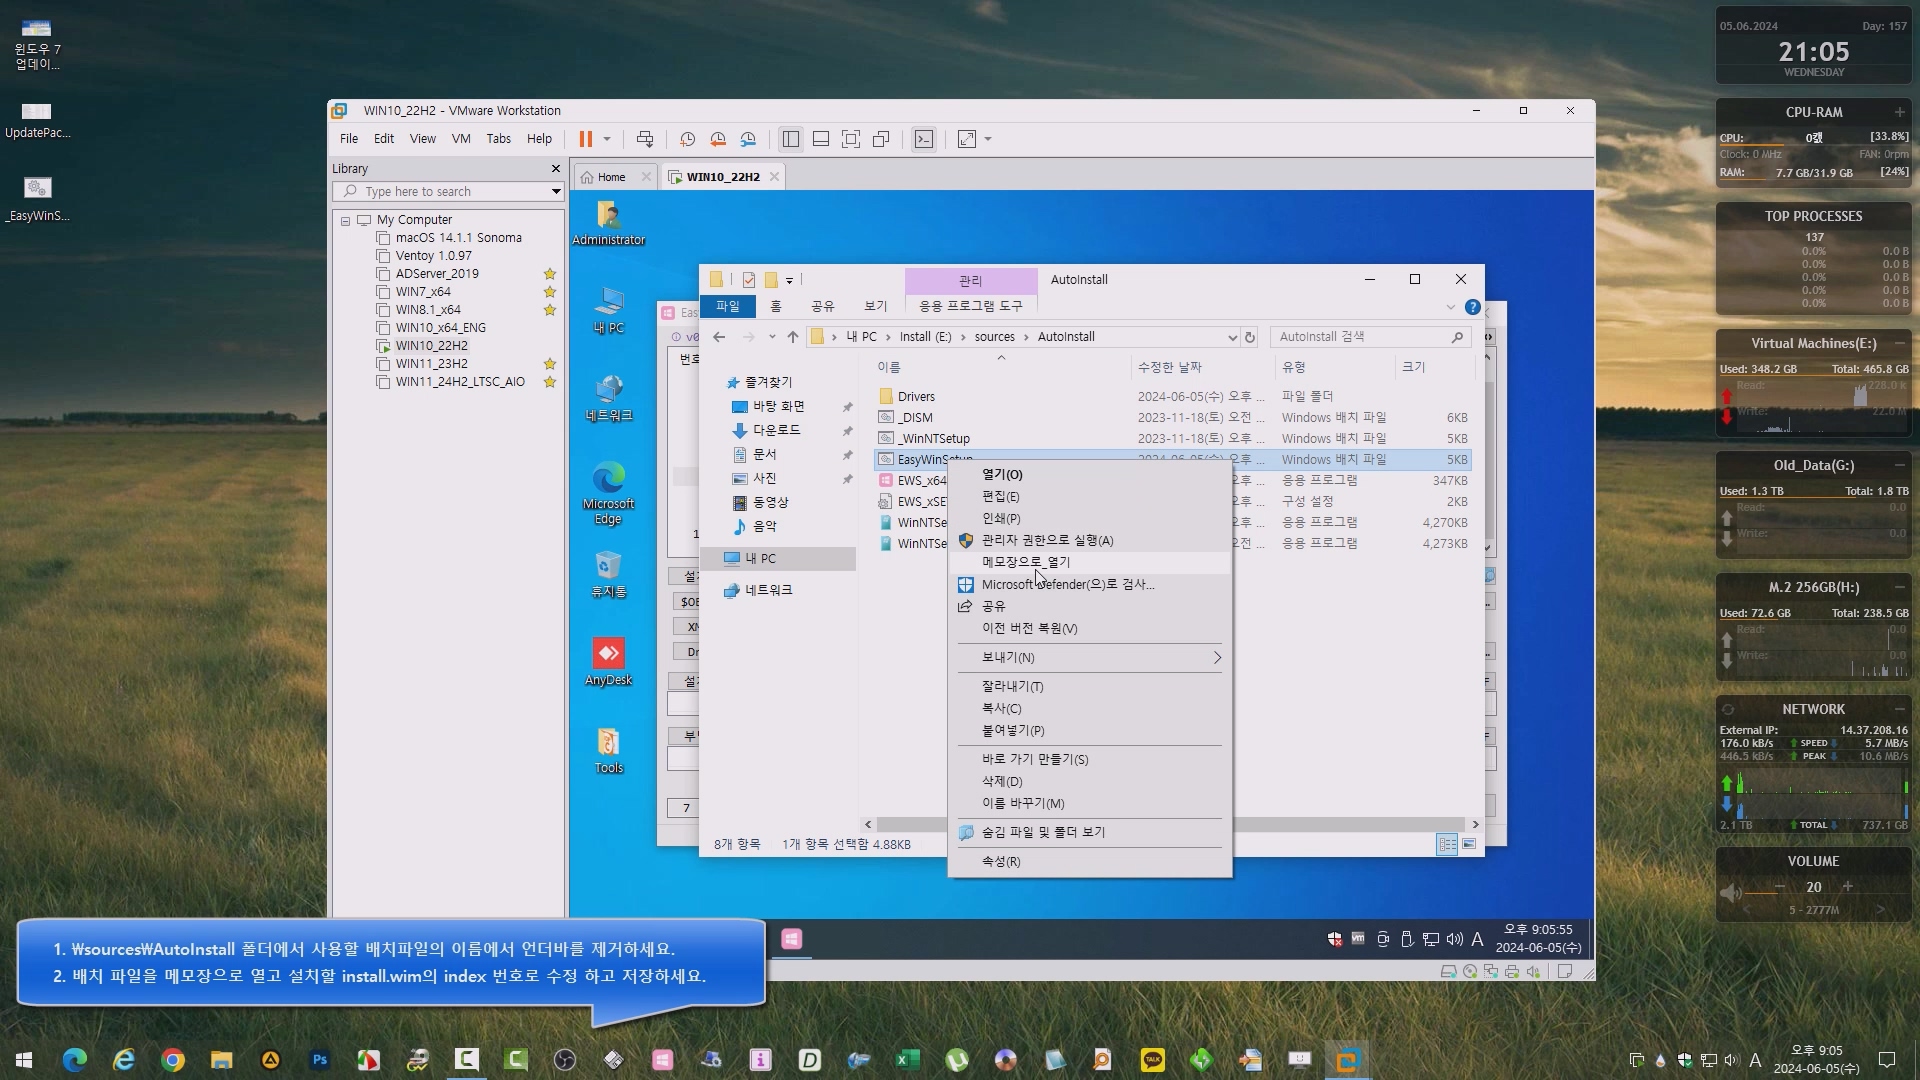Open the power options dropdown arrow

607,139
